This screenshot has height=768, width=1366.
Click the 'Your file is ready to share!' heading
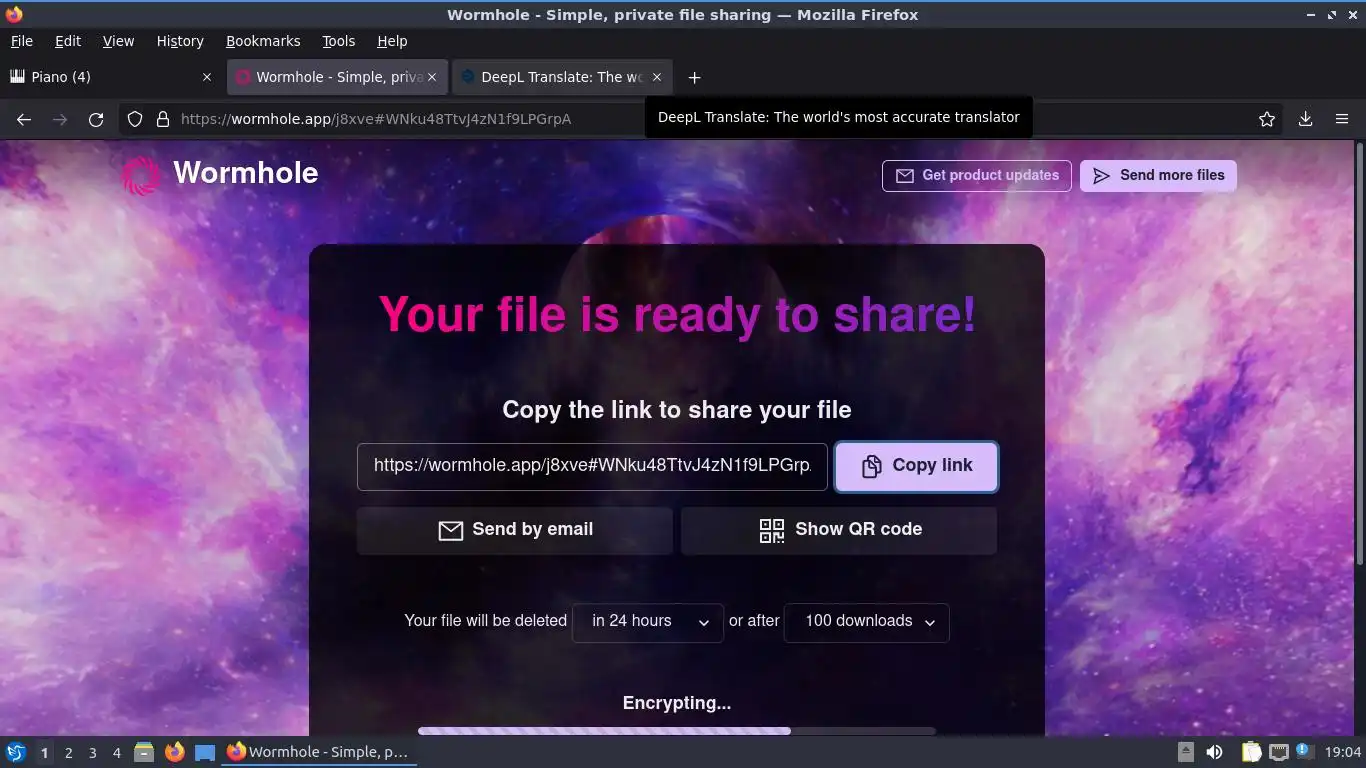677,314
